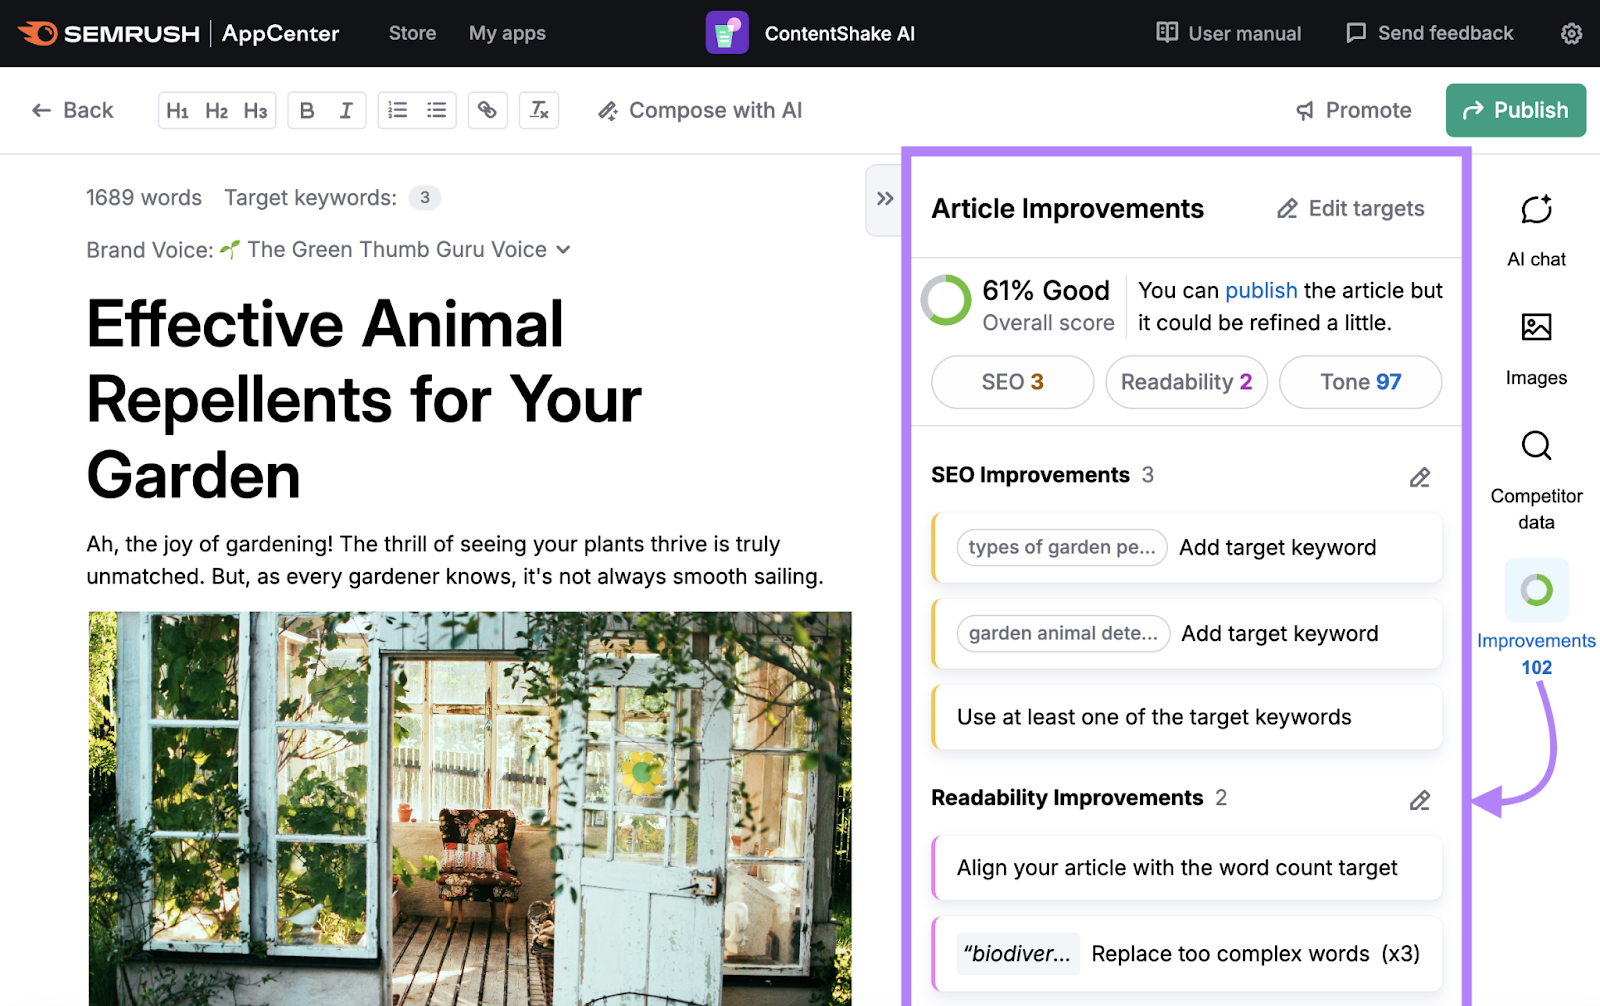This screenshot has width=1600, height=1006.
Task: Apply Heading 3 formatting
Action: [255, 110]
